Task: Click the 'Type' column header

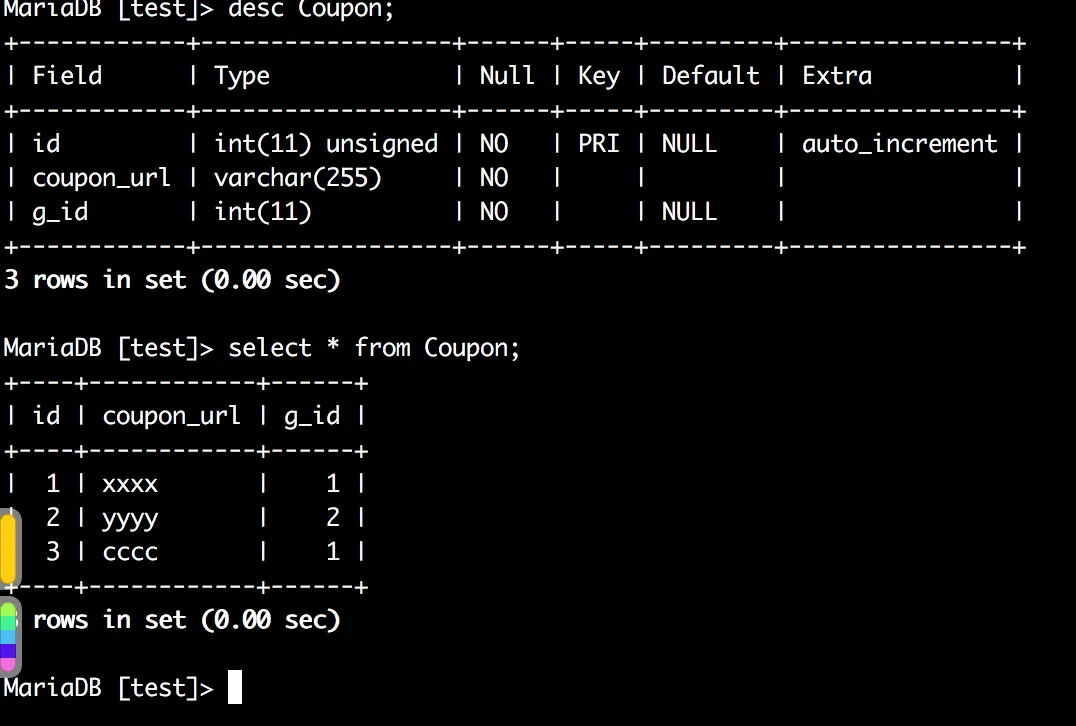Action: 242,76
